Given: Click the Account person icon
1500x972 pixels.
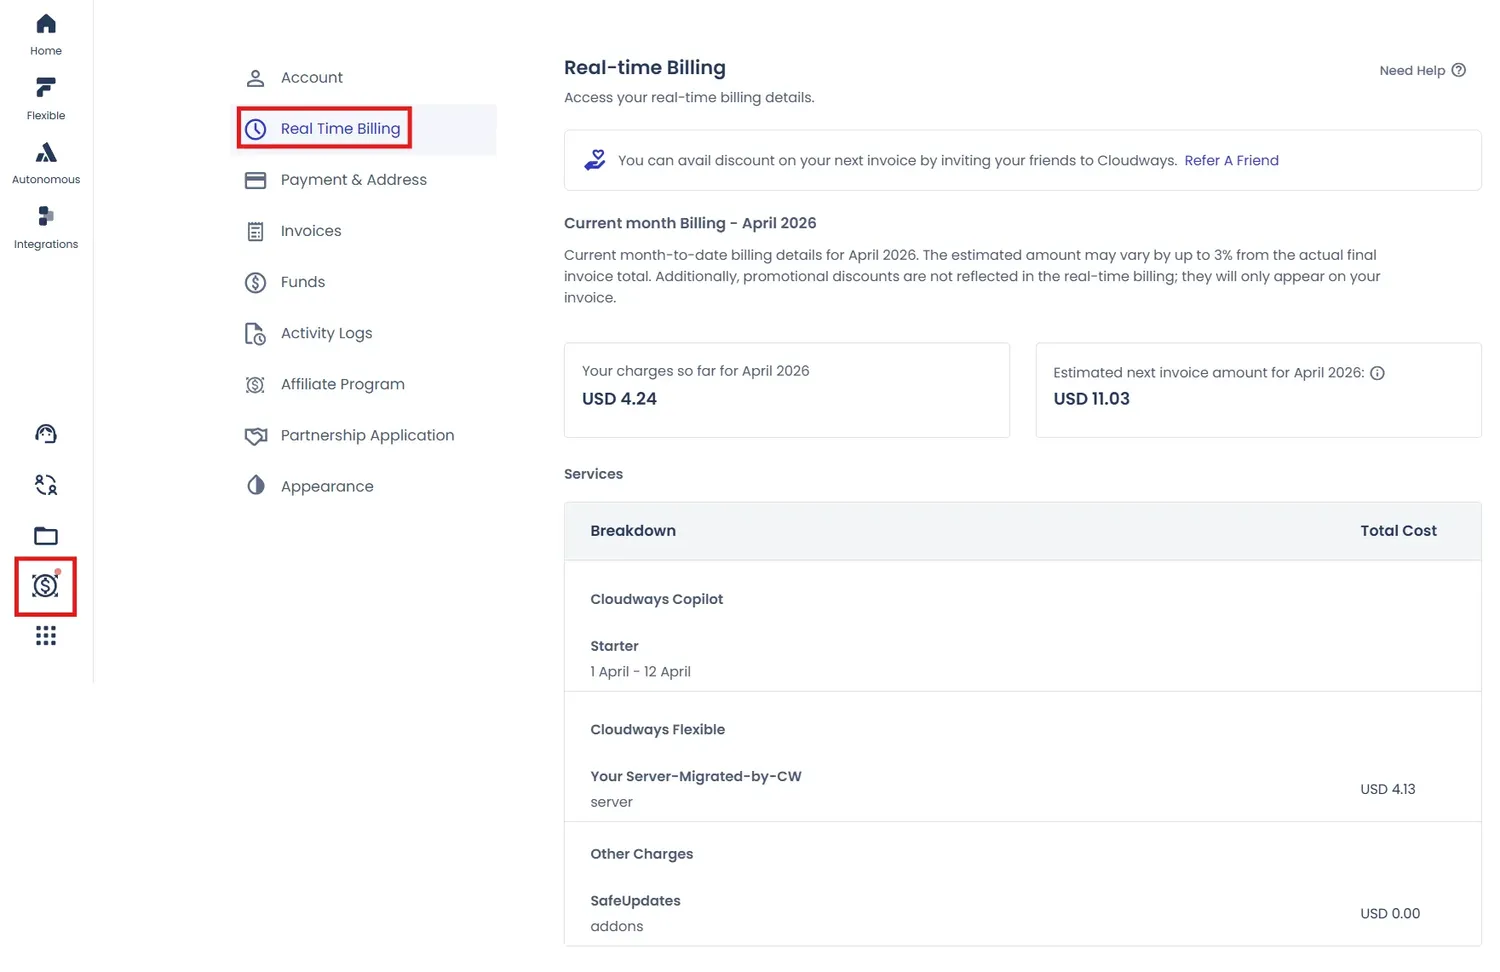Looking at the screenshot, I should click(256, 78).
